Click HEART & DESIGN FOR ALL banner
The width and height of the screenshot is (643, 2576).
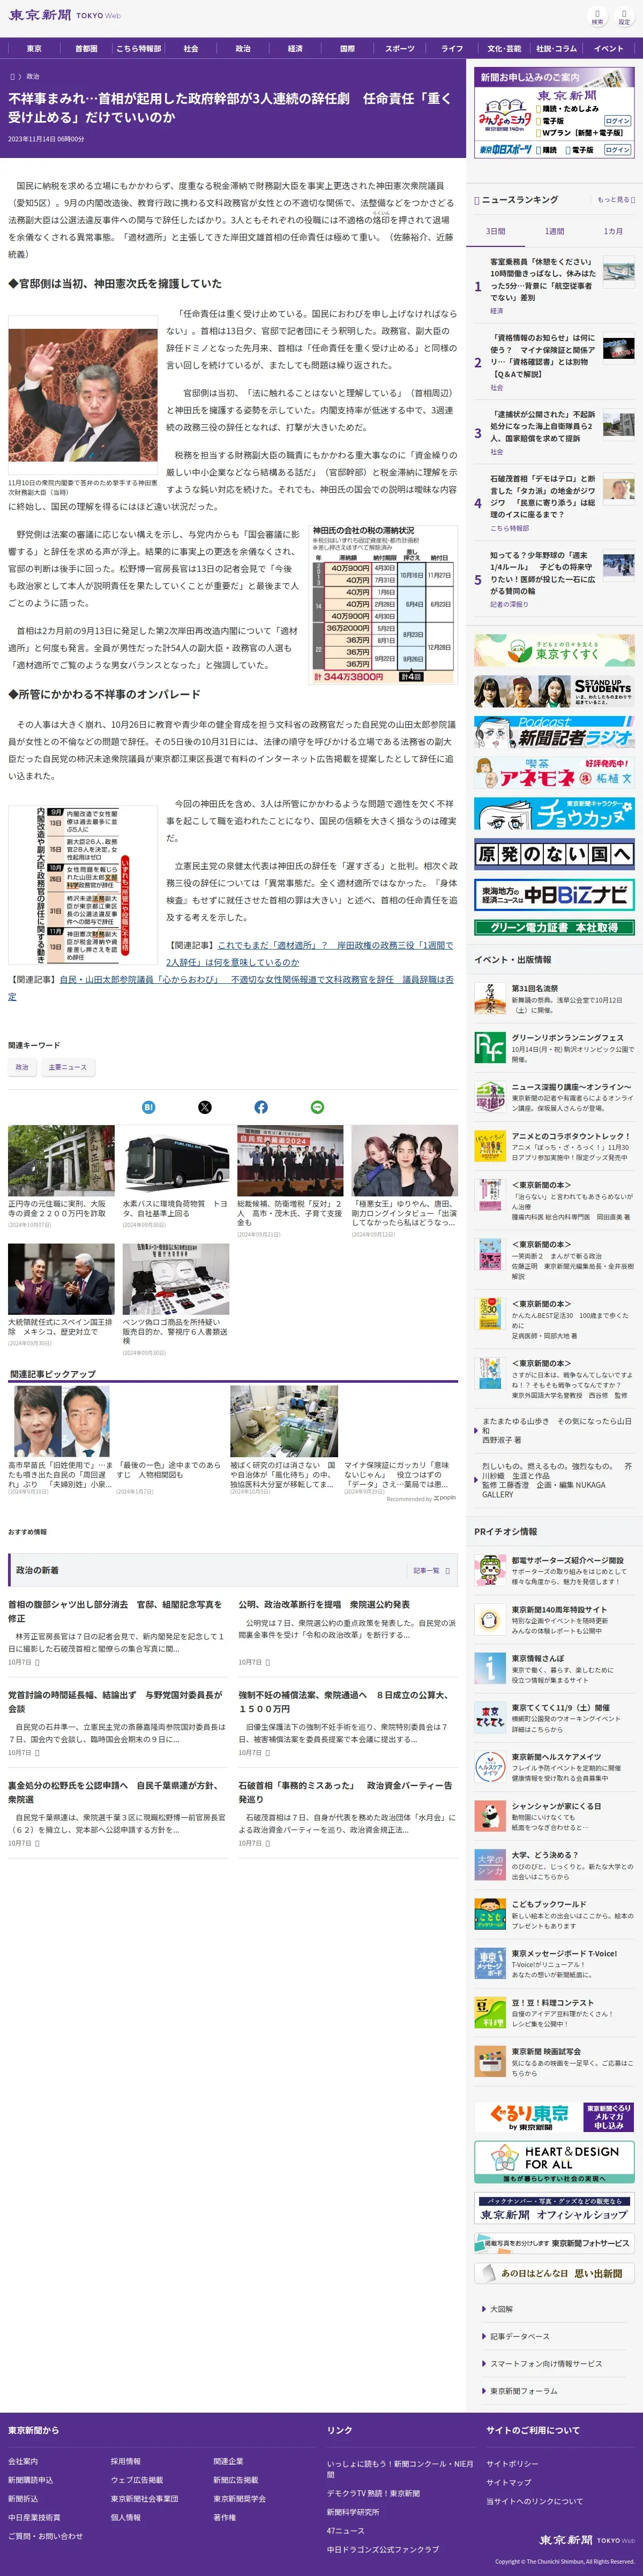[x=554, y=2162]
